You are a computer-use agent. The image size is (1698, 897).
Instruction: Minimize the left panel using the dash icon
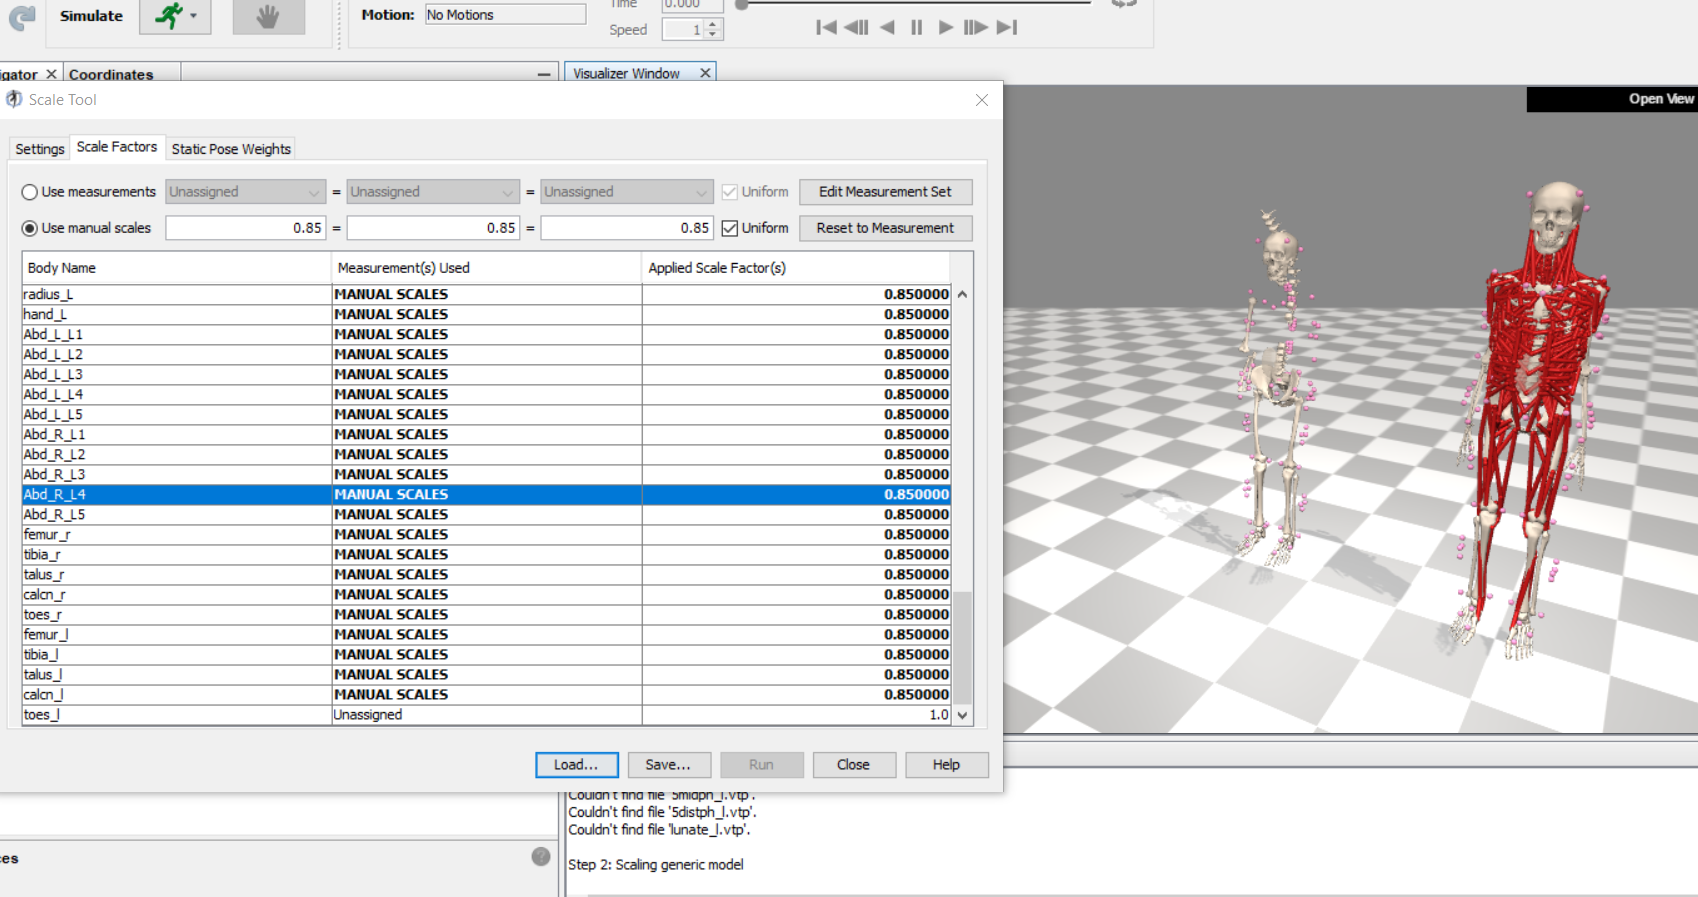coord(544,74)
